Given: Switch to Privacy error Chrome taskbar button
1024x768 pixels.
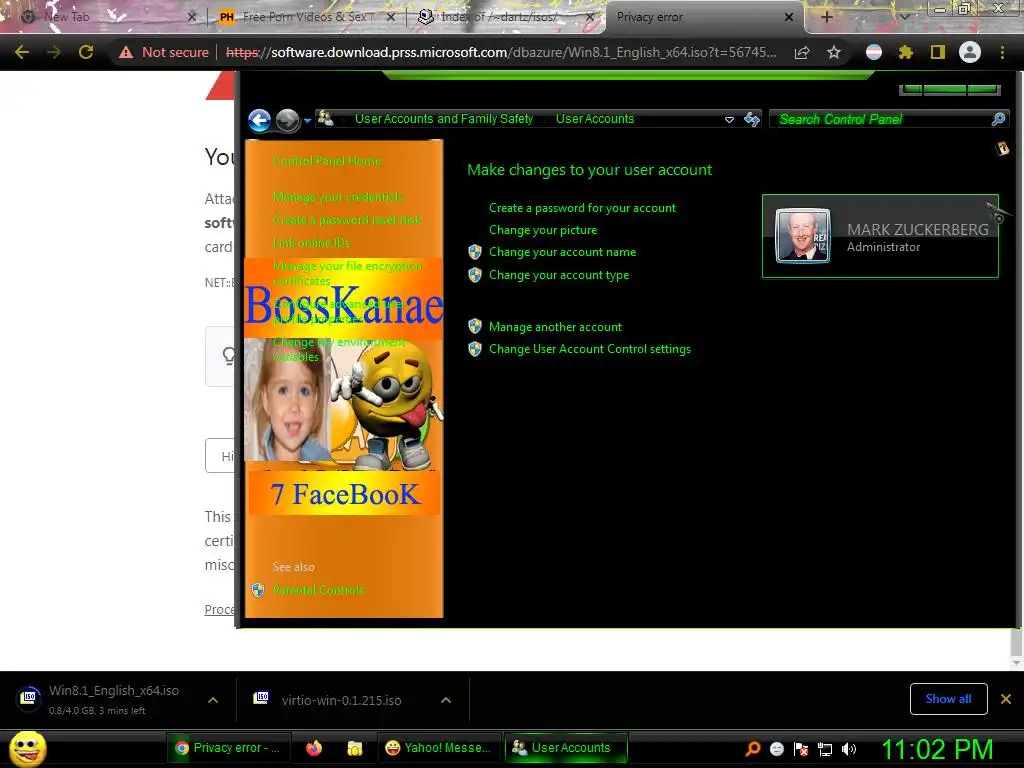Looking at the screenshot, I should [x=228, y=748].
